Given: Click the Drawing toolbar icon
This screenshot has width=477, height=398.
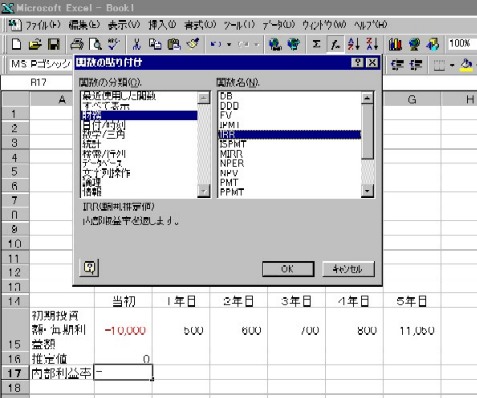Looking at the screenshot, I should point(433,44).
